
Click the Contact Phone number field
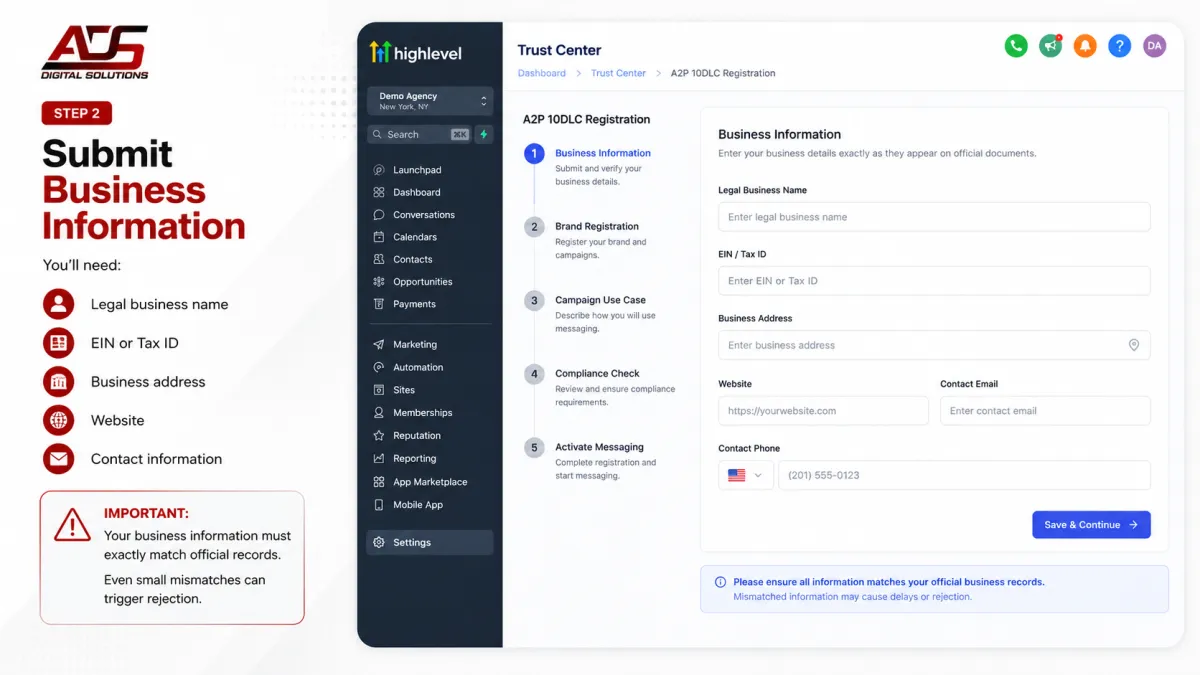point(964,475)
